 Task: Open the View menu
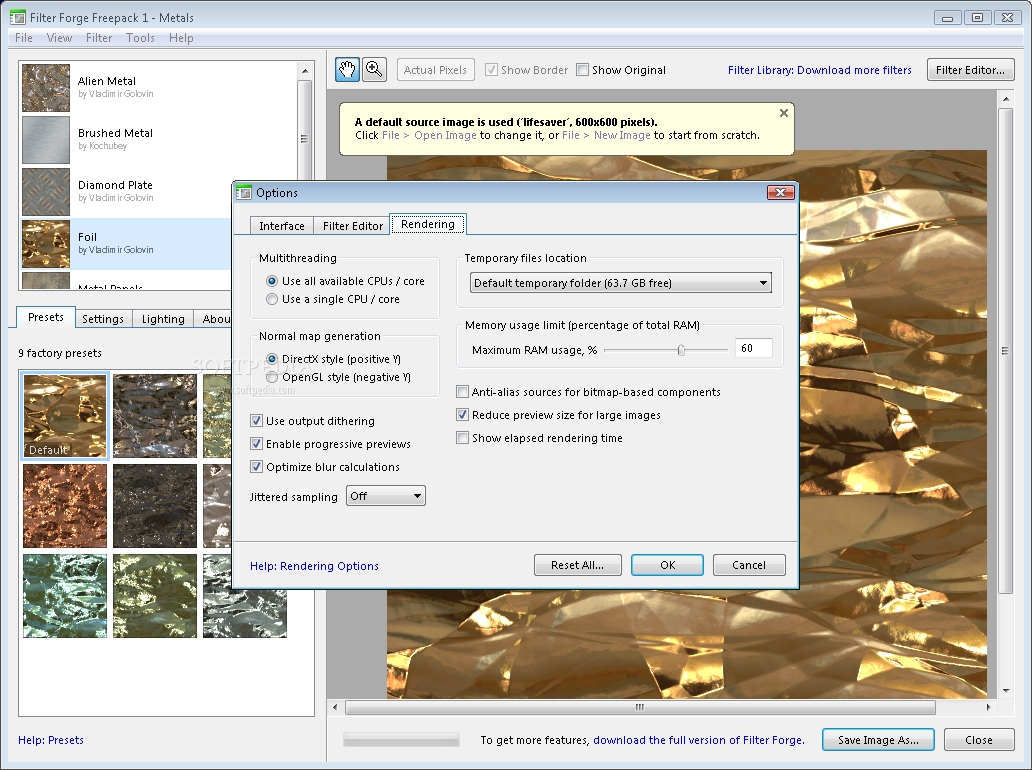pyautogui.click(x=59, y=38)
